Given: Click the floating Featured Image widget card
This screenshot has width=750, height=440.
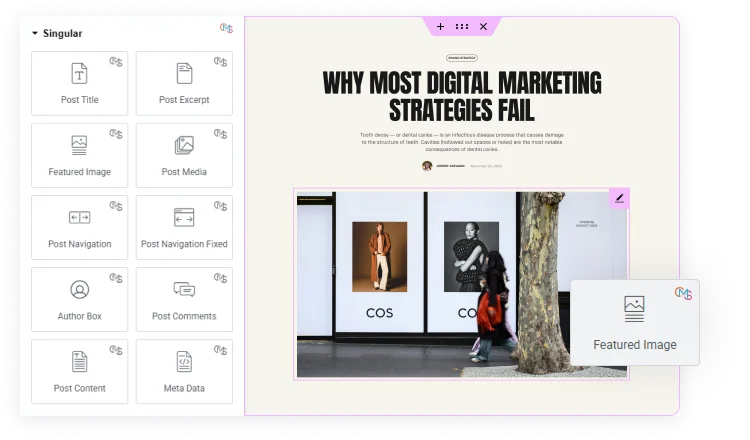Looking at the screenshot, I should (x=634, y=322).
